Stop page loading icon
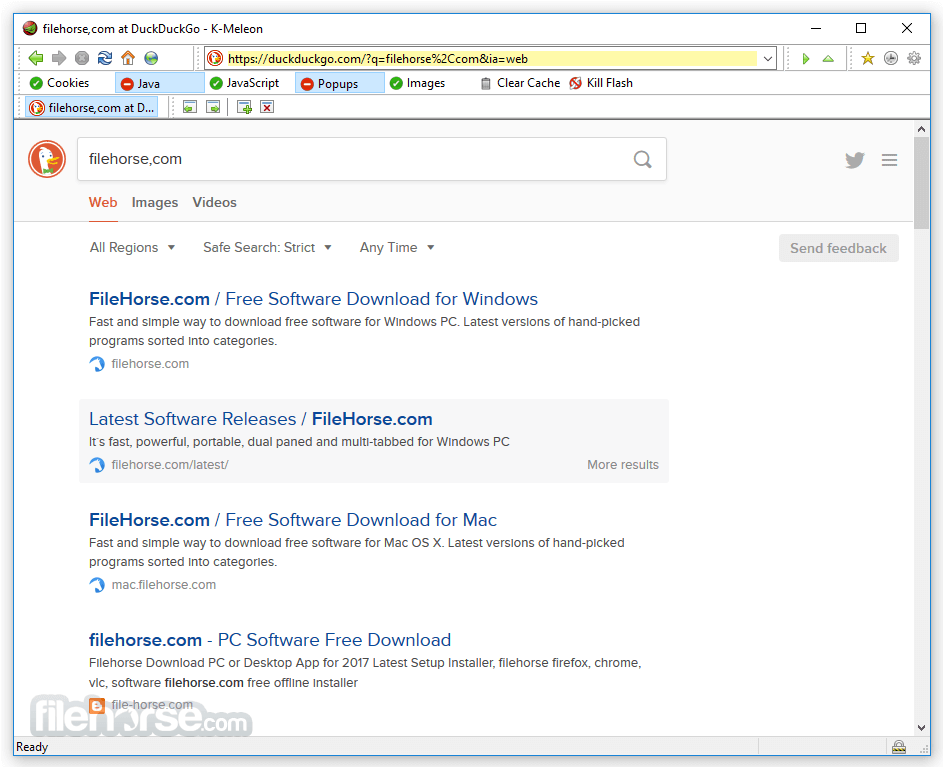 (x=82, y=58)
